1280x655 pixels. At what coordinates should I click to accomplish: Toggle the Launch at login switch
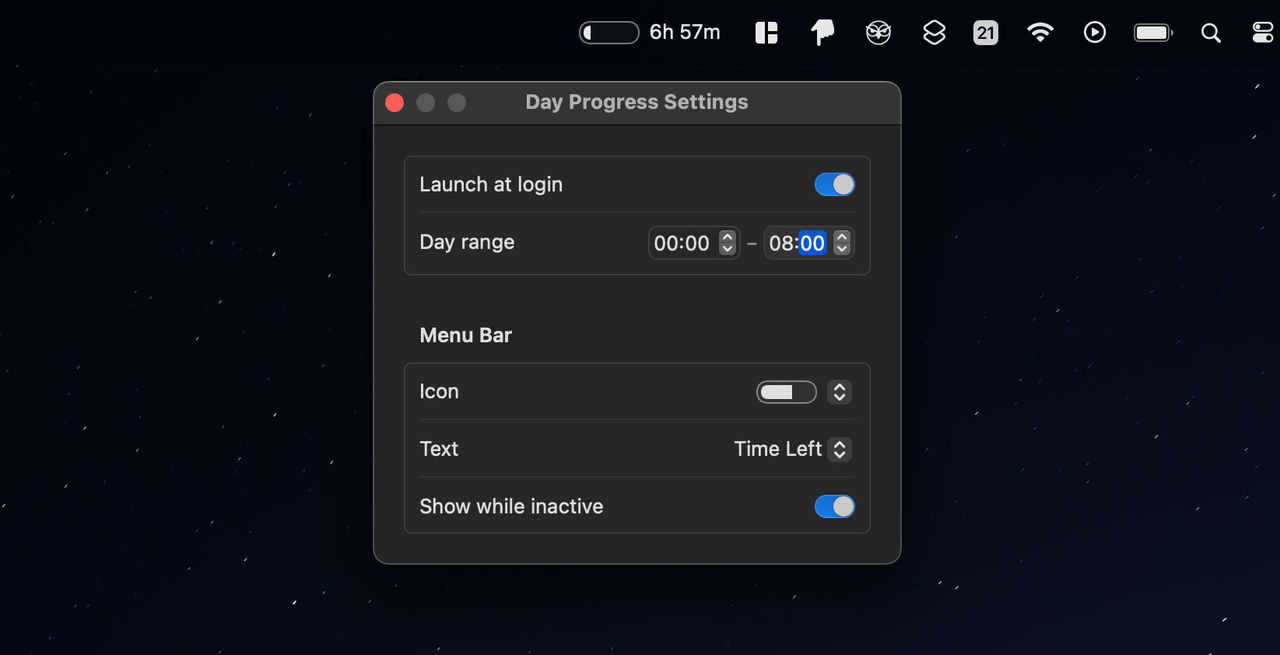tap(835, 185)
